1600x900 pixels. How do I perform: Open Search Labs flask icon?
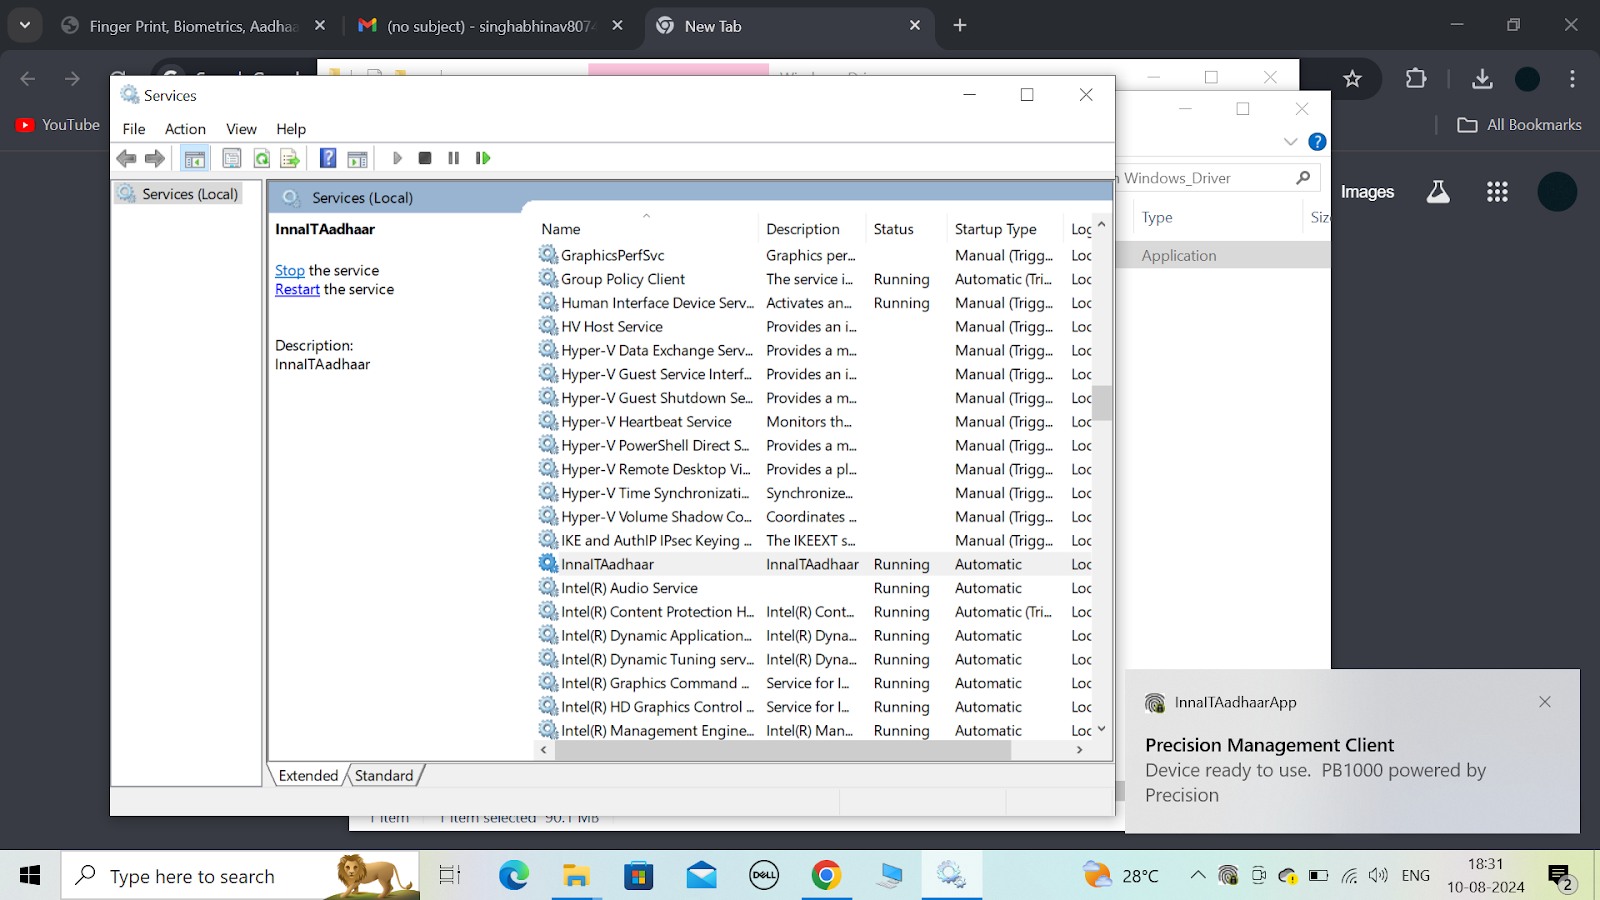(1438, 192)
